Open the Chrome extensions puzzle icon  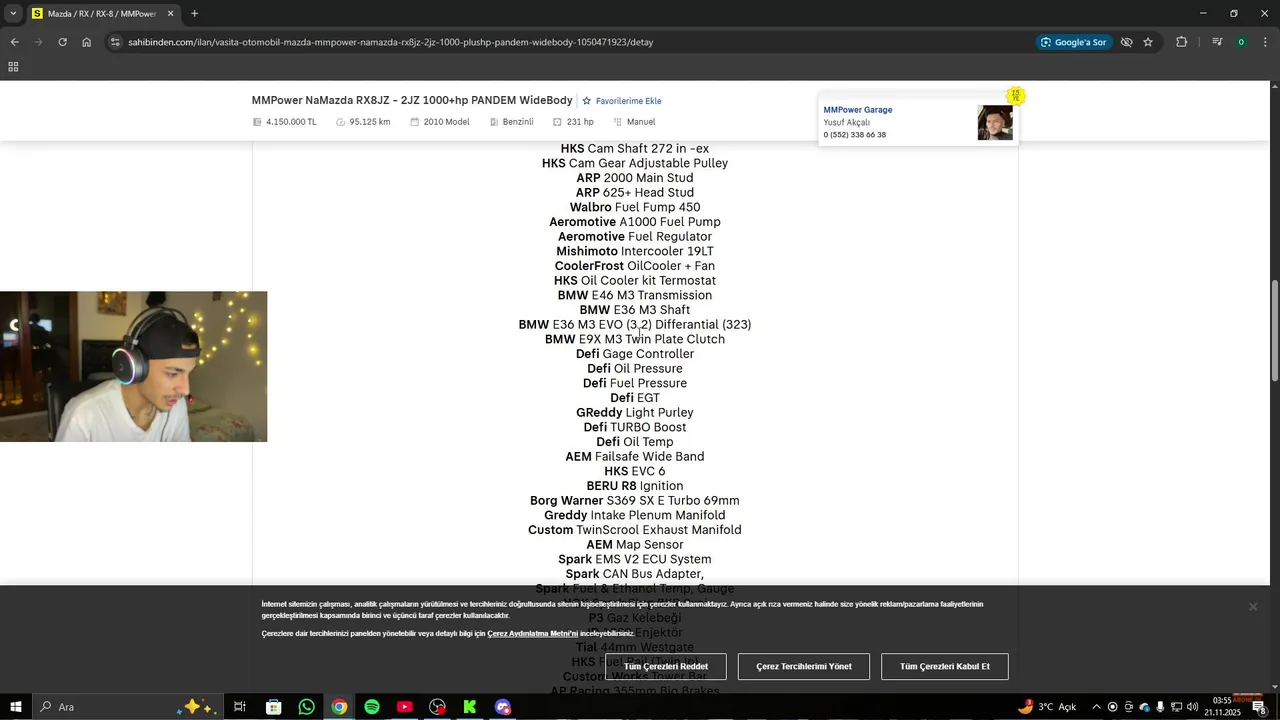point(1182,42)
